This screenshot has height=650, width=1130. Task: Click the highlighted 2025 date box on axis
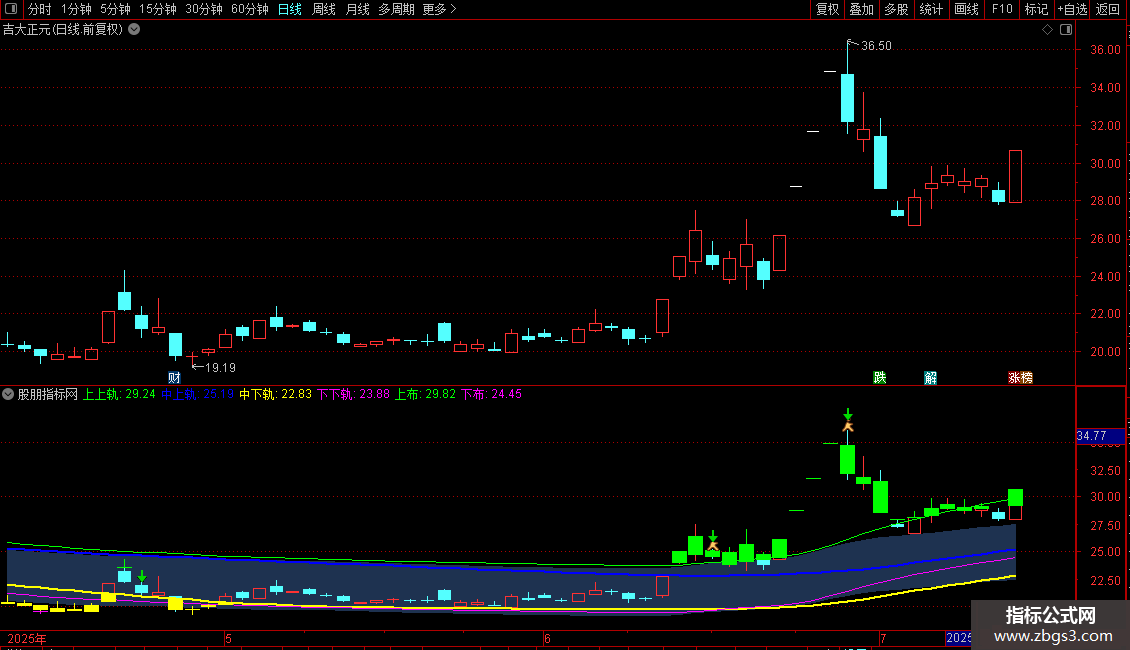958,638
